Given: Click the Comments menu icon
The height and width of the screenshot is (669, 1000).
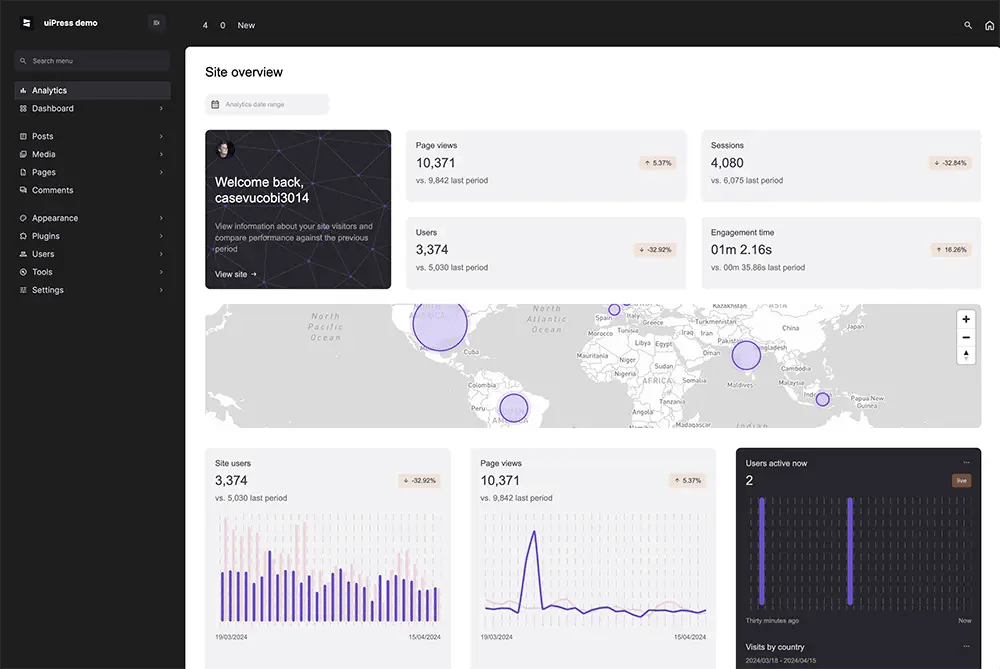Looking at the screenshot, I should (23, 190).
